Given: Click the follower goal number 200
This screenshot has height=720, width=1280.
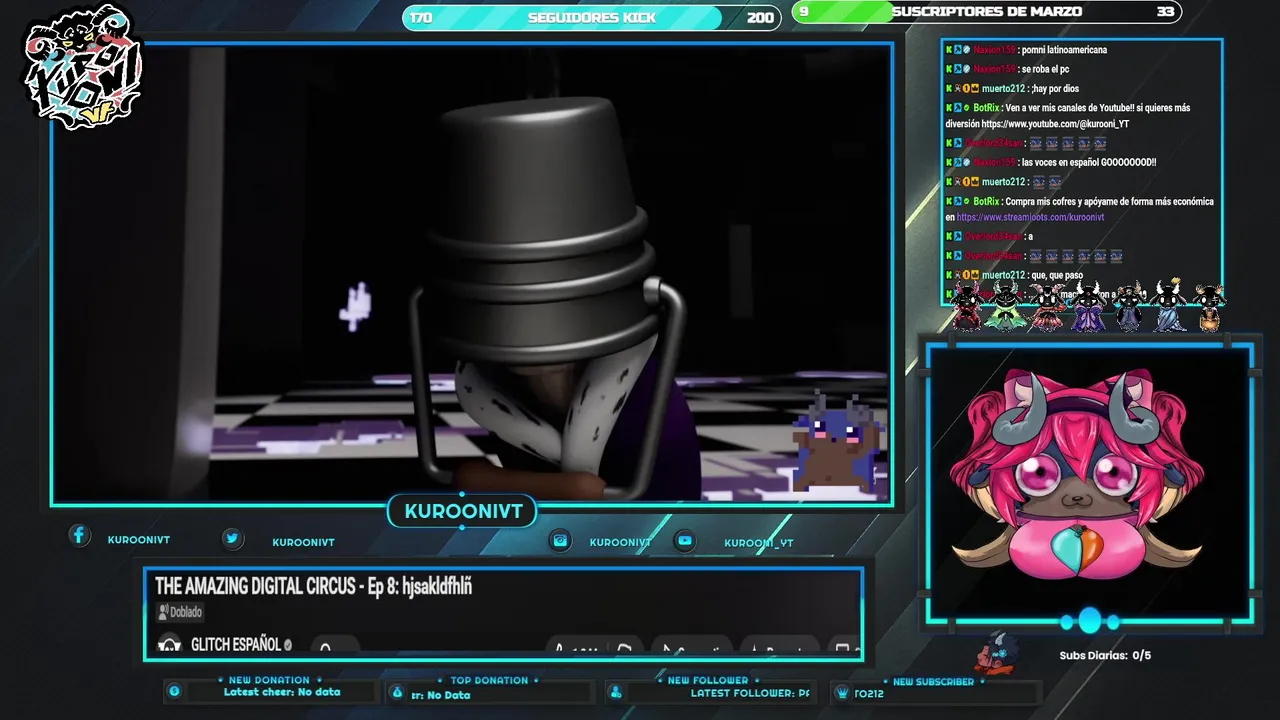Looking at the screenshot, I should click(760, 18).
